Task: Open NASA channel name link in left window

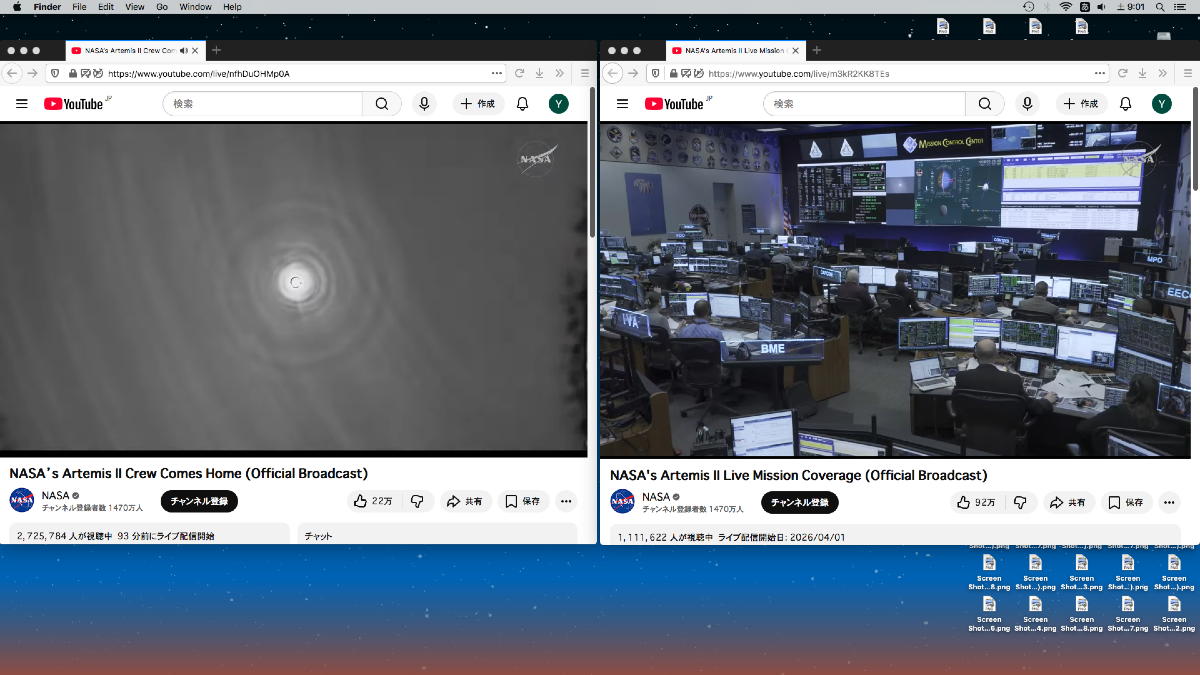Action: point(55,495)
